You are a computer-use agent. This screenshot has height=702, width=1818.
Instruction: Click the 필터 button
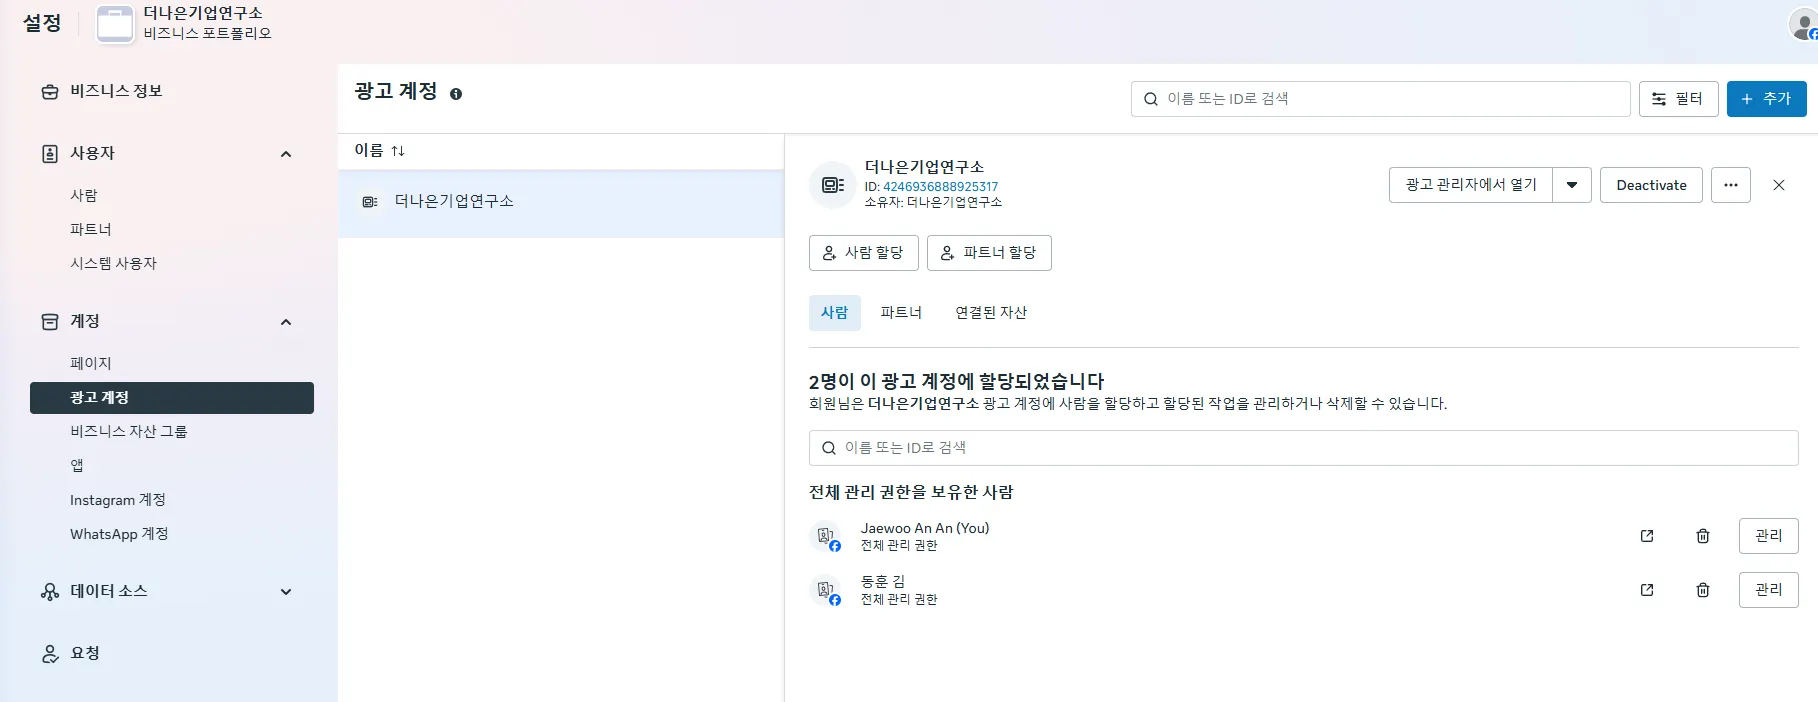[x=1679, y=99]
